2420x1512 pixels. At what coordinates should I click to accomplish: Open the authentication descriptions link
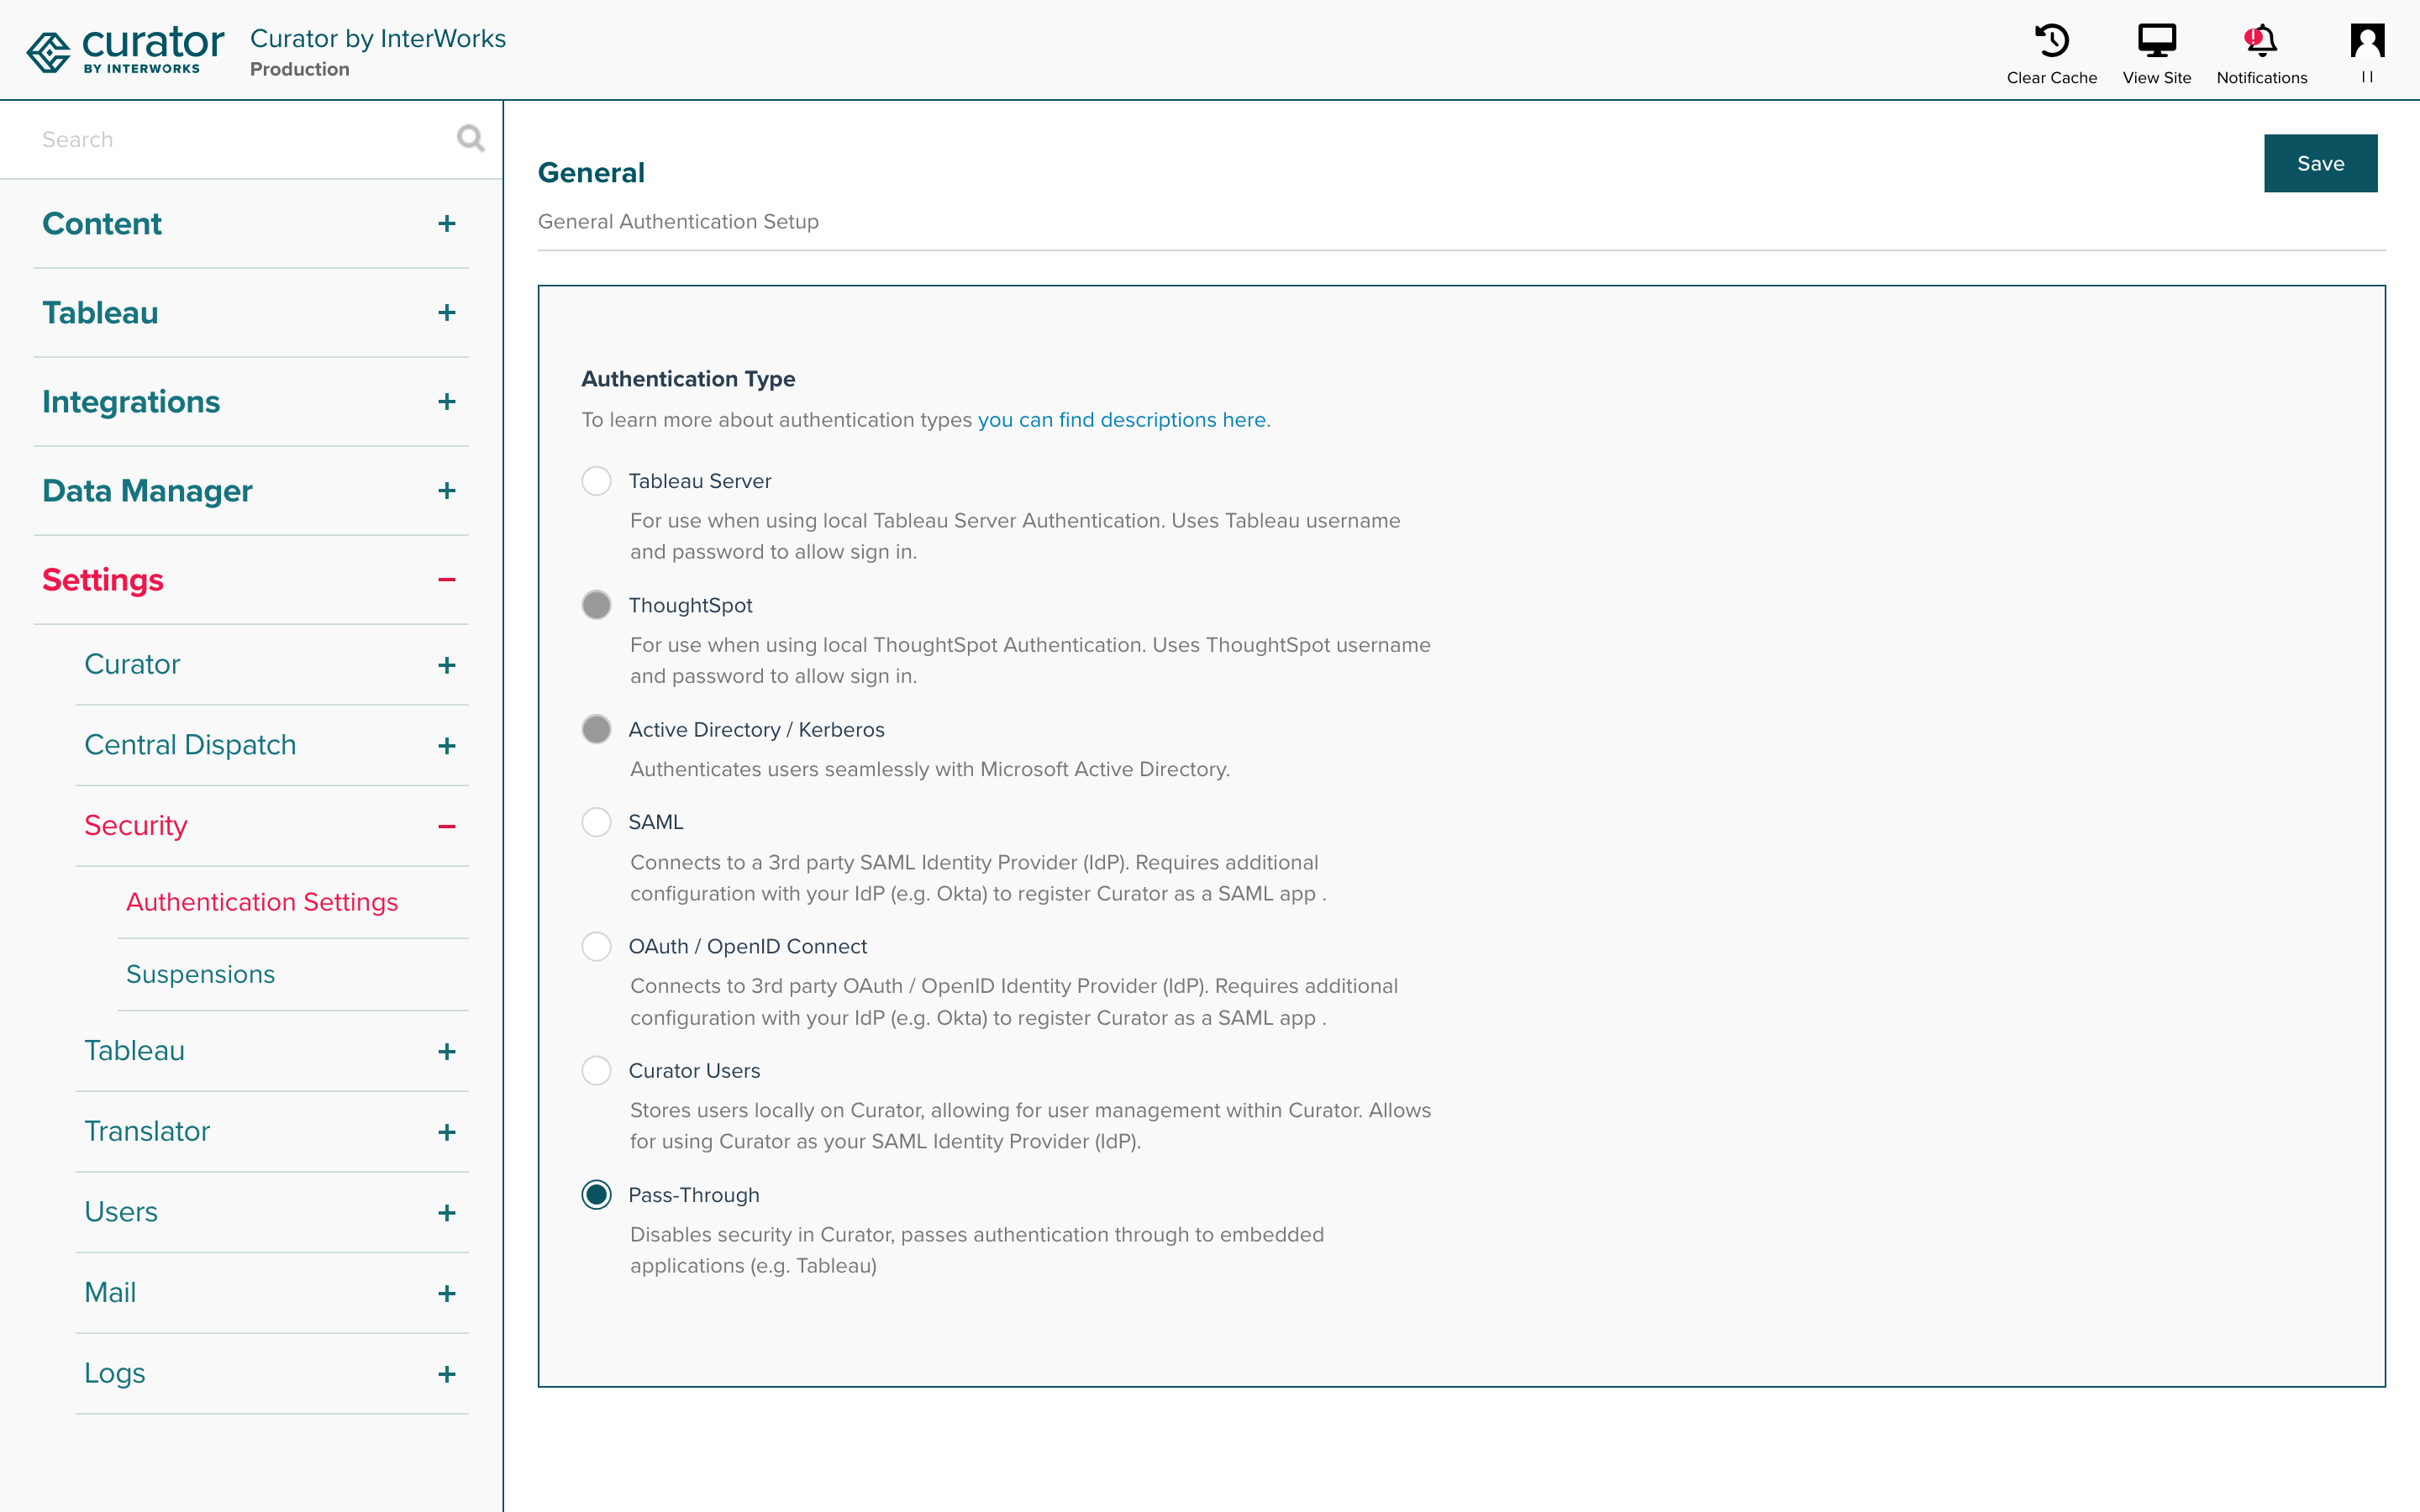click(x=1121, y=420)
